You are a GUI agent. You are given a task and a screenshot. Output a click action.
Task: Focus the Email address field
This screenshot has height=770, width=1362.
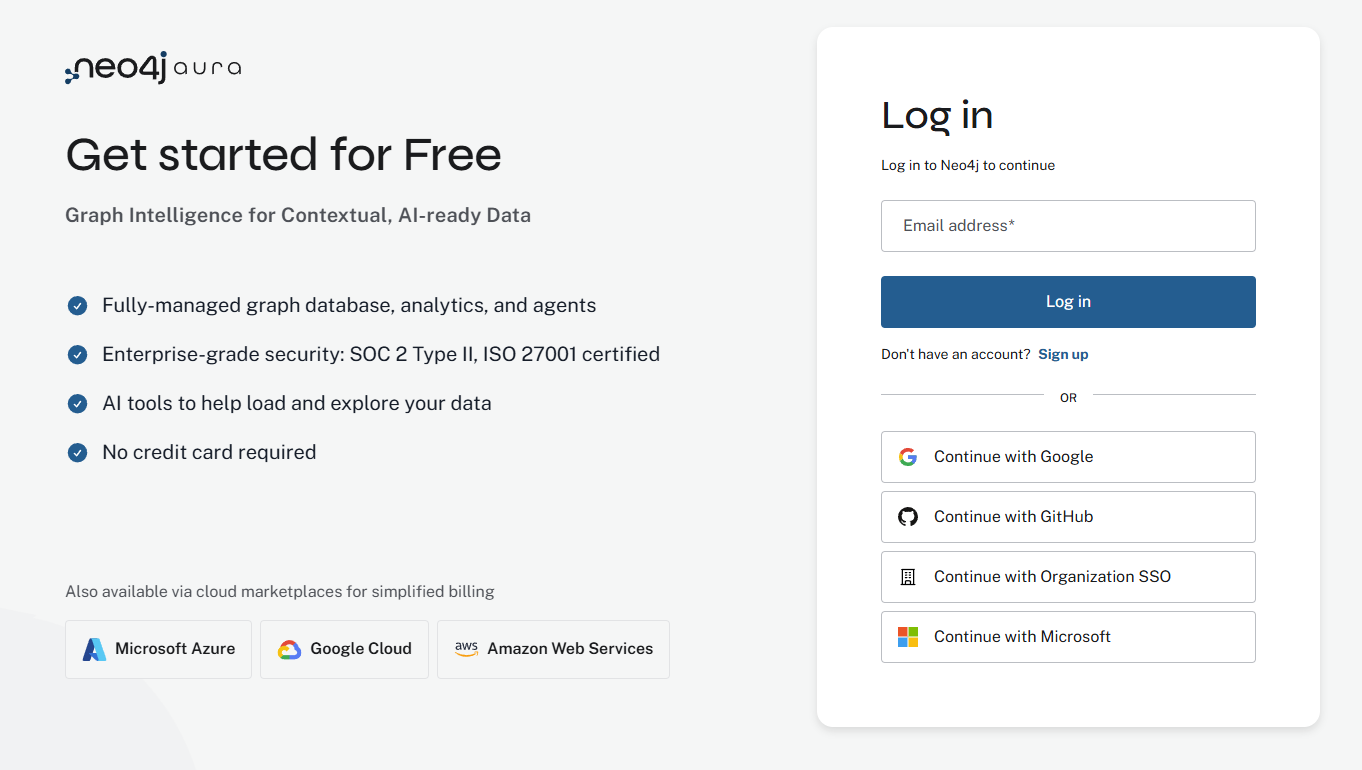(x=1067, y=226)
